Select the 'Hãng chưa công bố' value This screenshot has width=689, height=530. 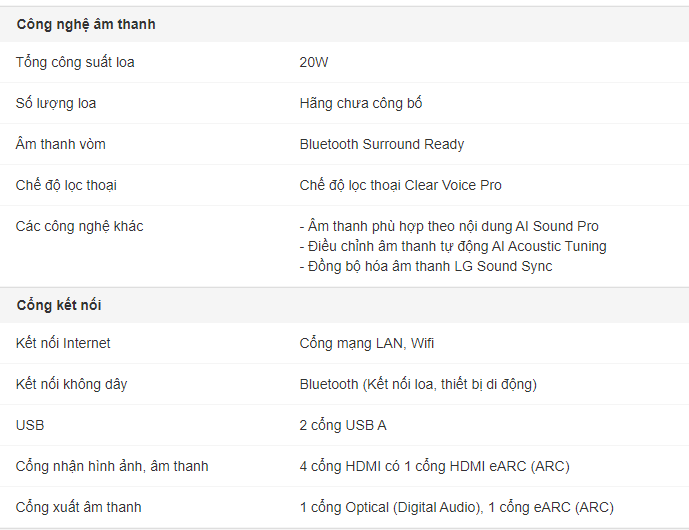tap(361, 103)
